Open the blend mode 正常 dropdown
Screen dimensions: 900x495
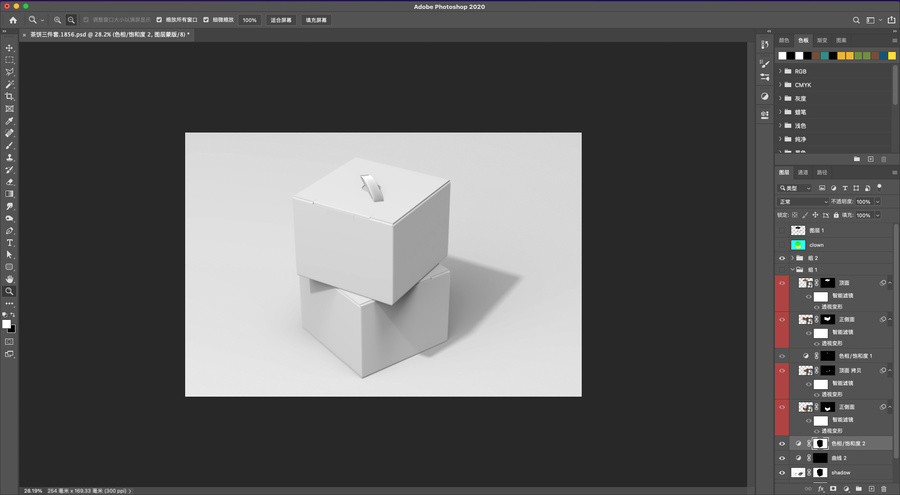(803, 202)
